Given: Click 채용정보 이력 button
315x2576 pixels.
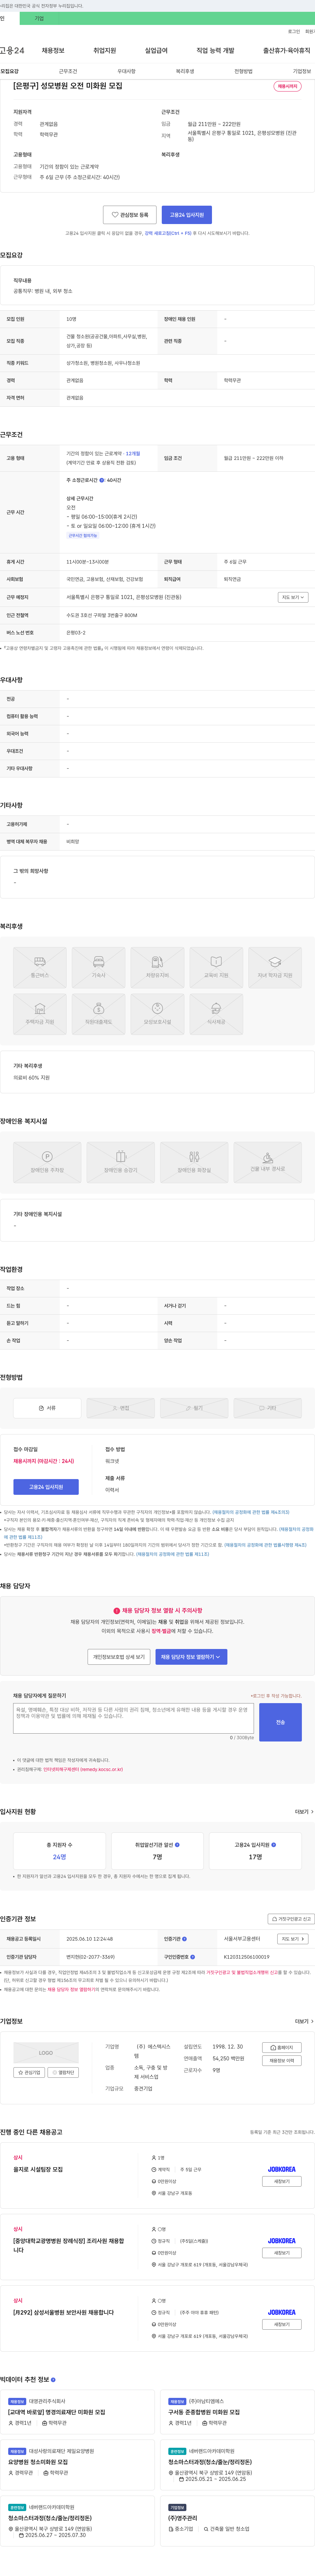Looking at the screenshot, I should tap(282, 2061).
